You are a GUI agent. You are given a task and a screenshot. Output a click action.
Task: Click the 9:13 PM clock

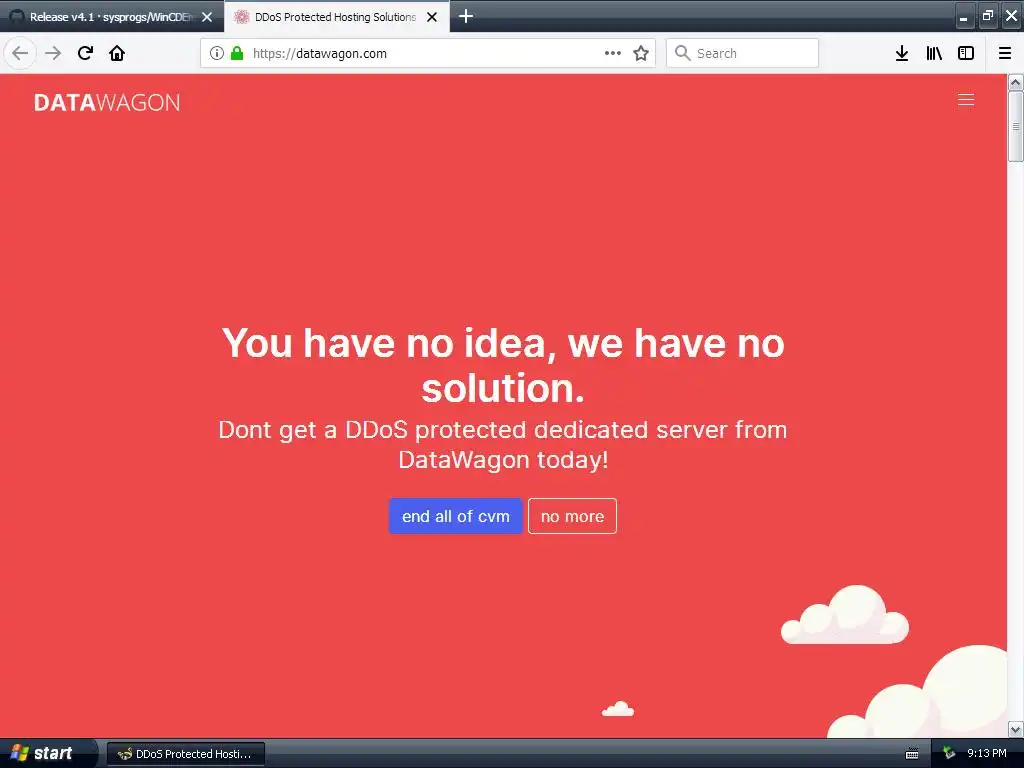[x=987, y=754]
